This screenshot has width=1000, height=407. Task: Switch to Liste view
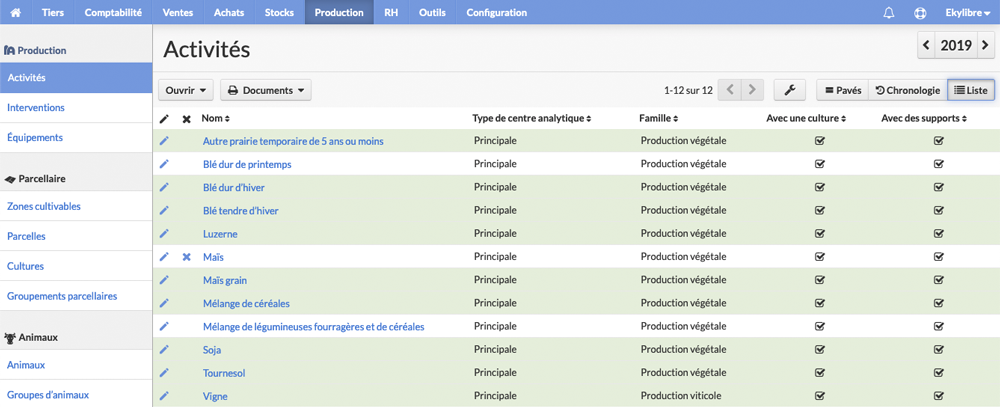tap(971, 91)
